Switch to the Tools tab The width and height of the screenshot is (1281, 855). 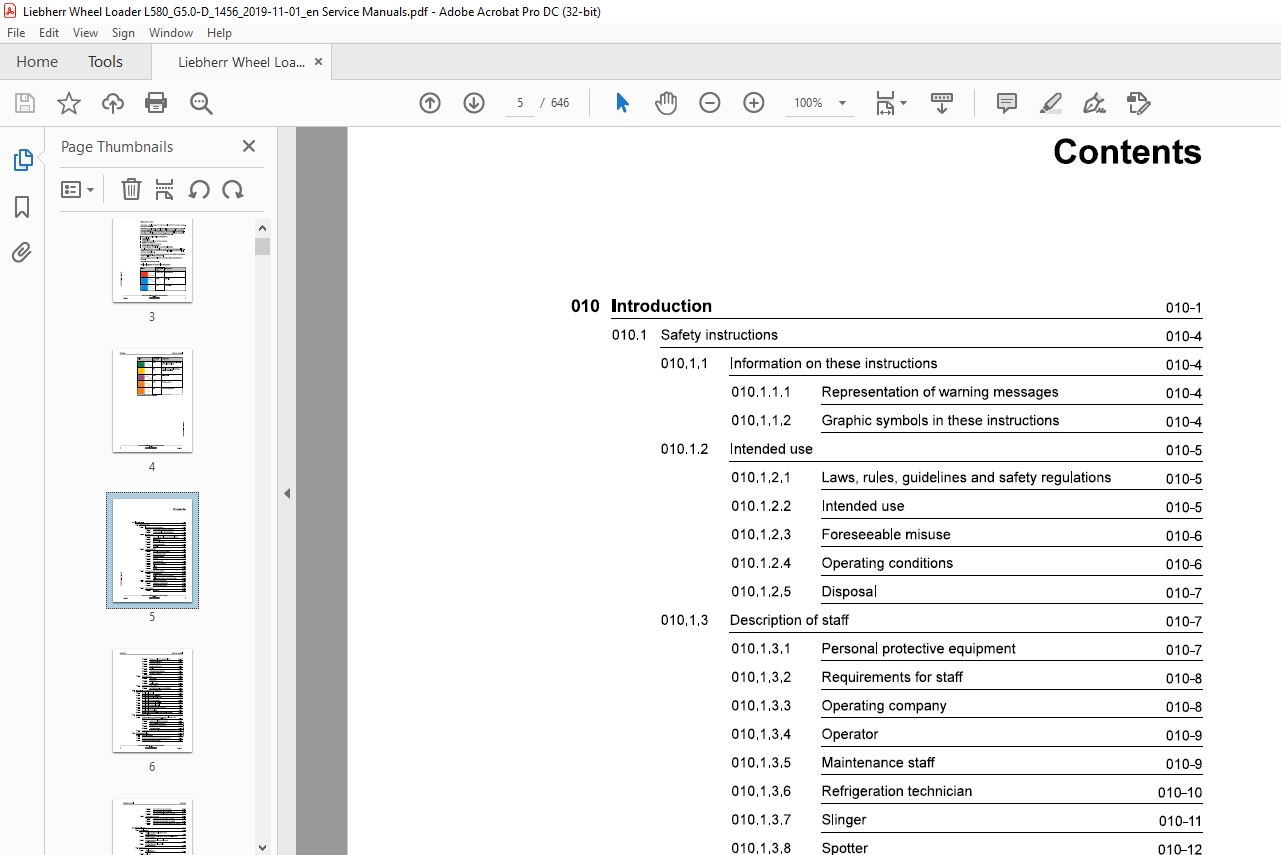pyautogui.click(x=105, y=61)
